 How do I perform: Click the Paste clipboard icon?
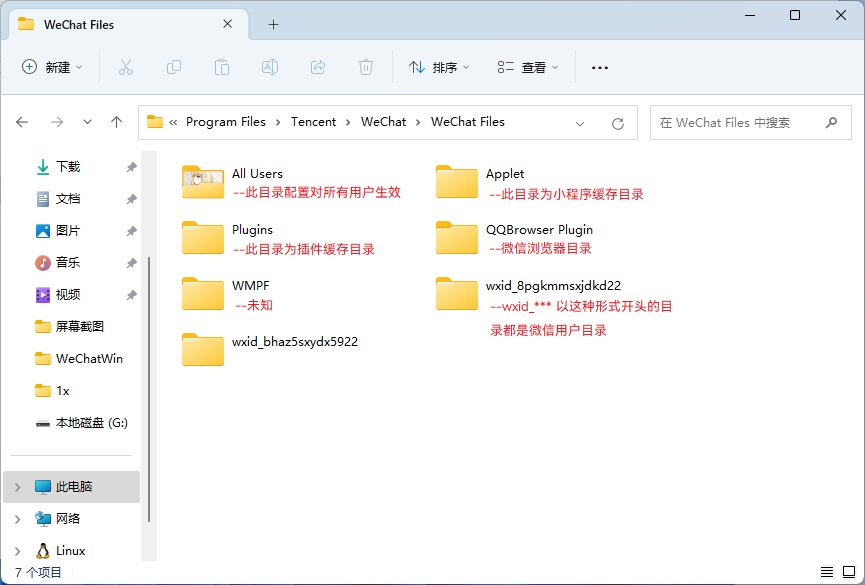coord(222,67)
